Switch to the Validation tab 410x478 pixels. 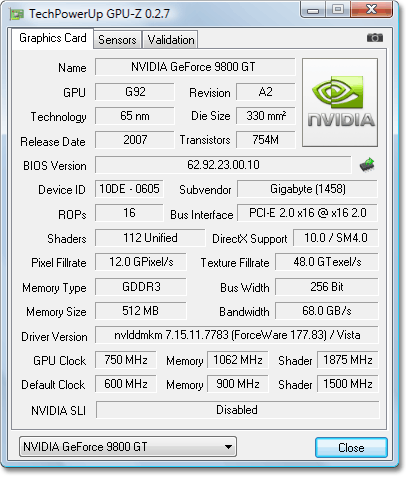(x=171, y=40)
